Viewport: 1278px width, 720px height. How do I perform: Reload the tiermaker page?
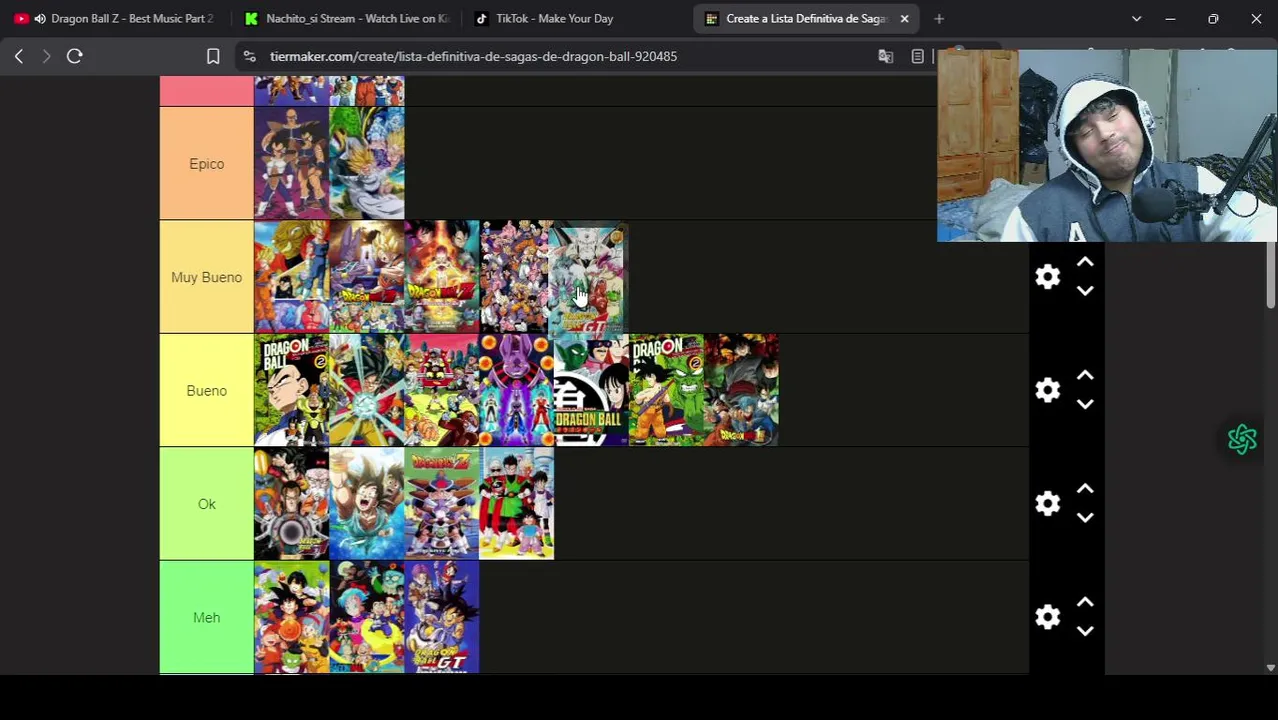pyautogui.click(x=74, y=57)
